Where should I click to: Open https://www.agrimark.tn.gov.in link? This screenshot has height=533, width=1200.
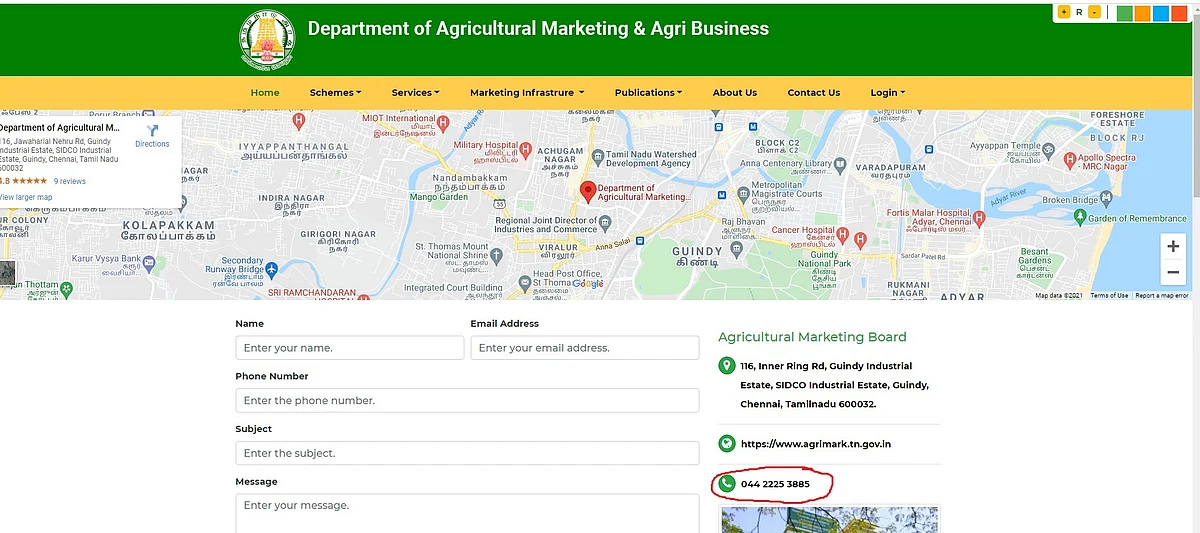(x=816, y=444)
